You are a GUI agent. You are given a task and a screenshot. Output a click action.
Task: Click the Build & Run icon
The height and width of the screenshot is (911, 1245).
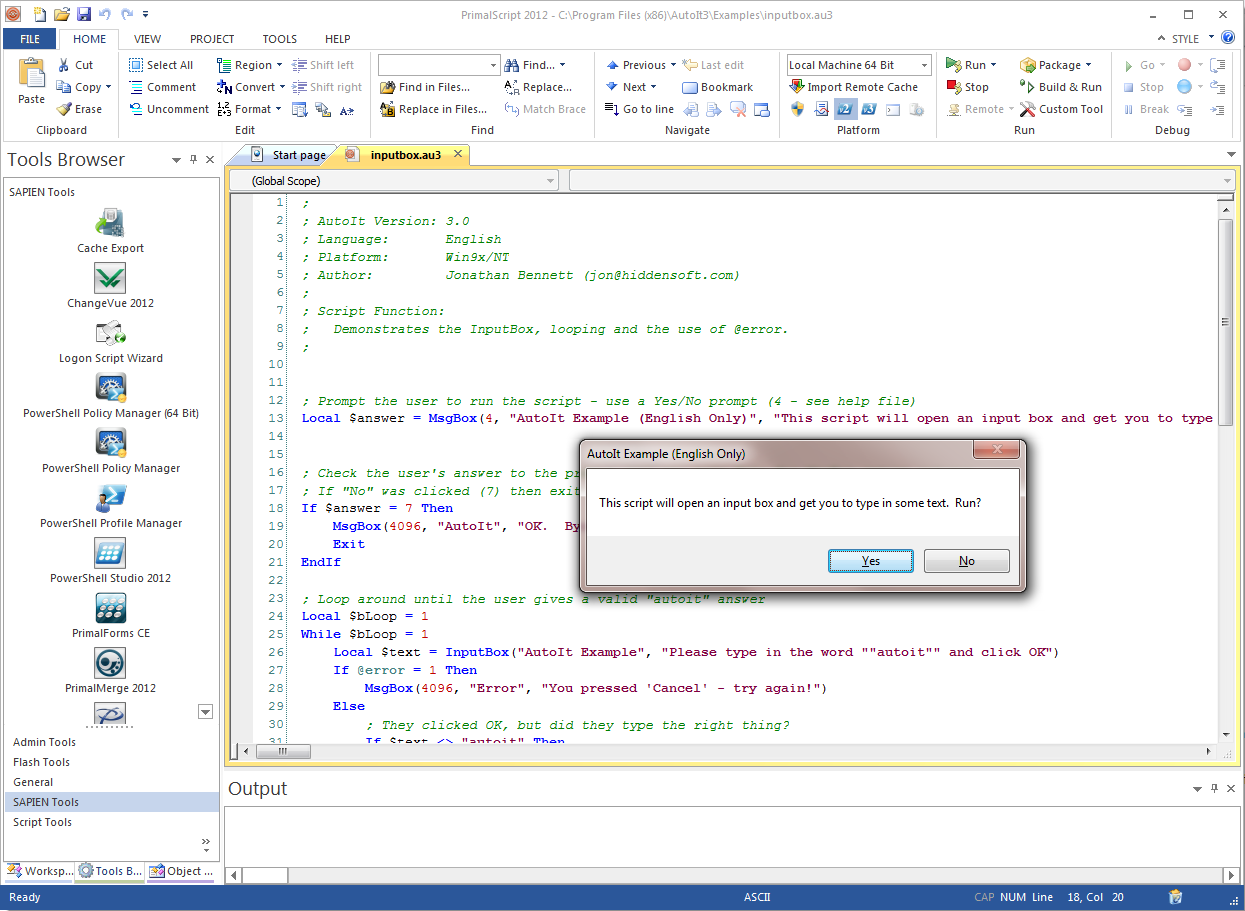pos(1027,87)
